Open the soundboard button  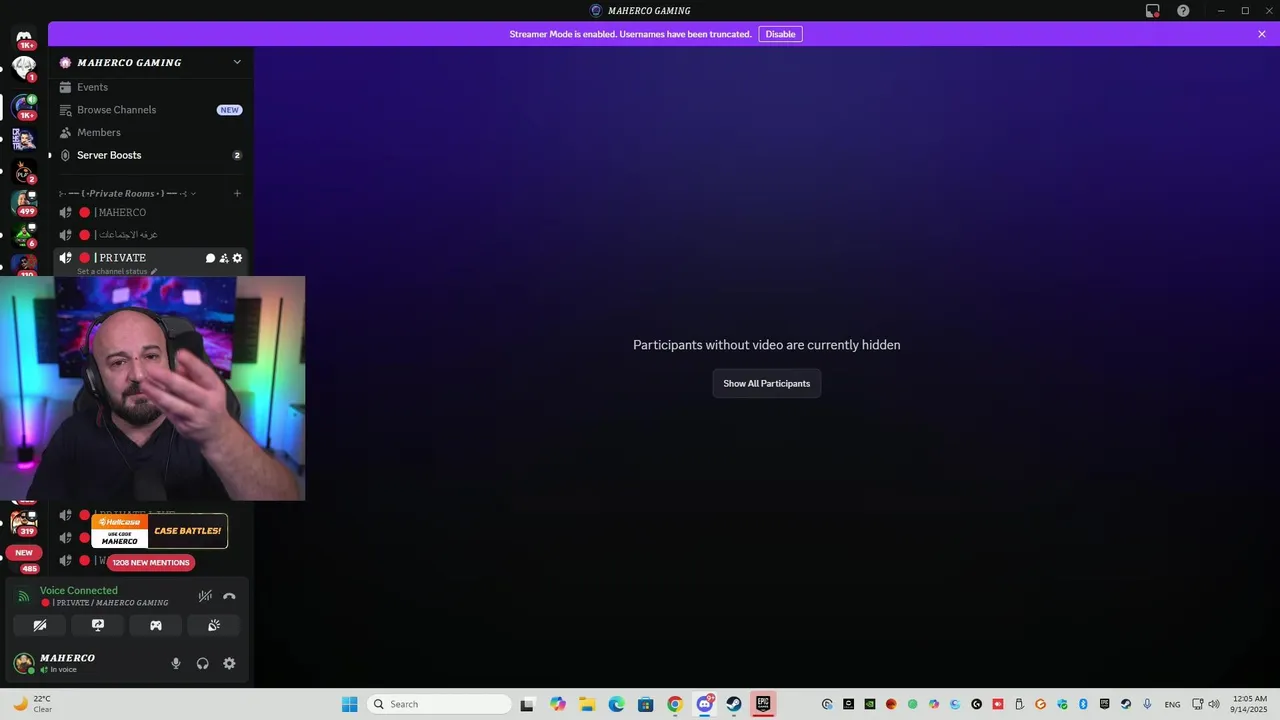[214, 625]
